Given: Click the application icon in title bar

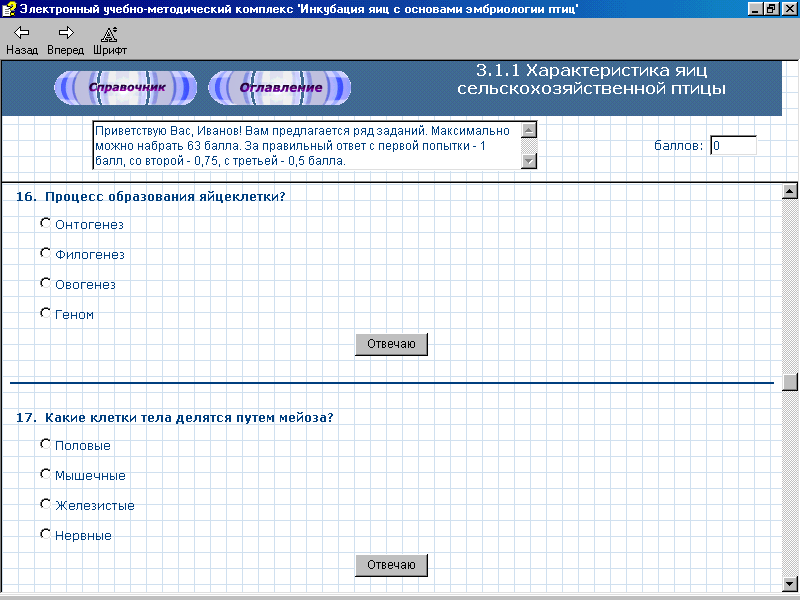Looking at the screenshot, I should coord(9,8).
